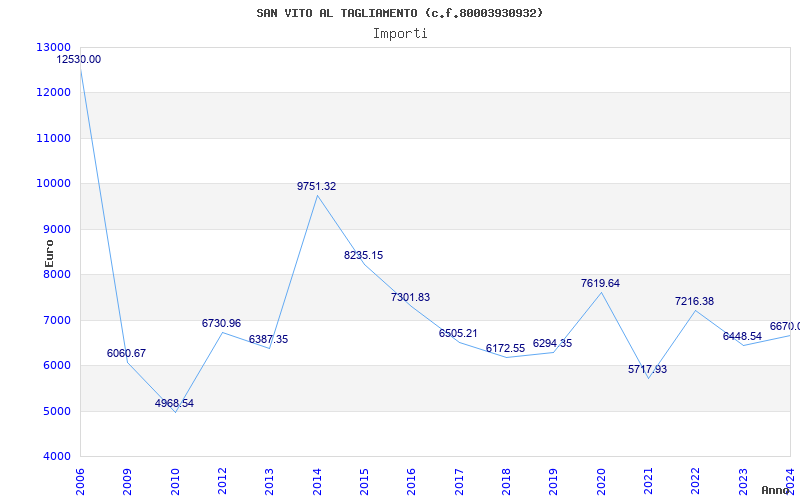The height and width of the screenshot is (500, 800).
Task: Click the 6172.55 value label
Action: pos(506,348)
